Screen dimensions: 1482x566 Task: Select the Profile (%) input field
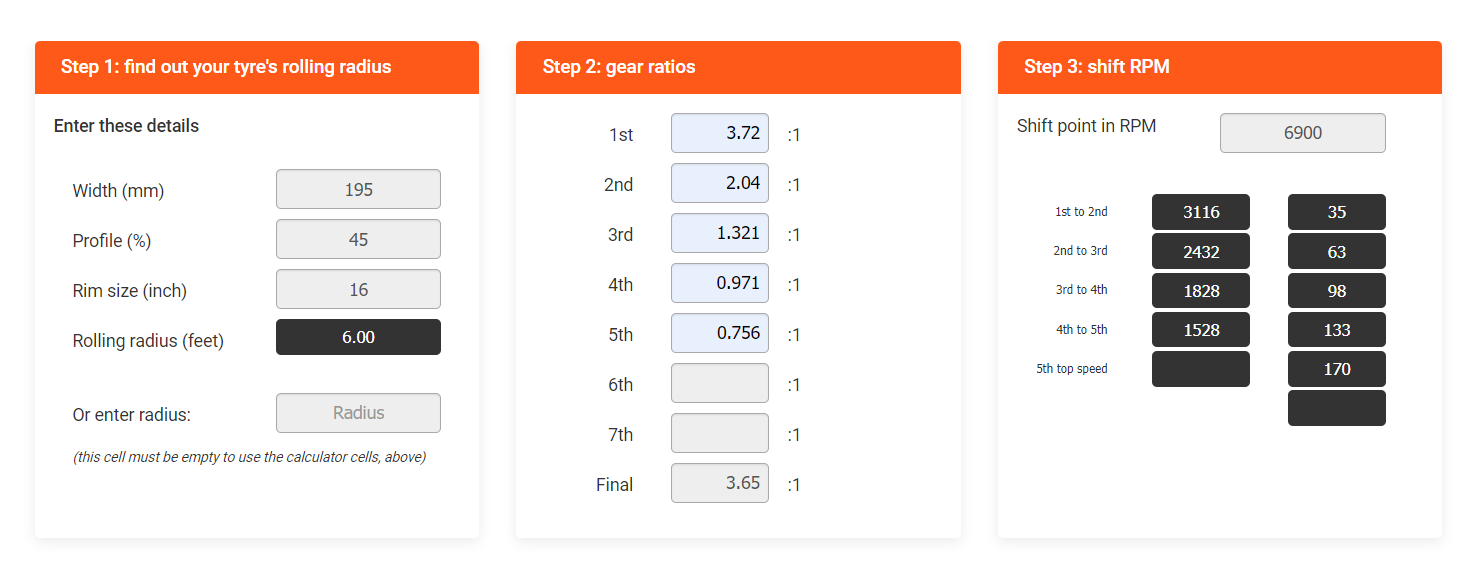tap(358, 239)
